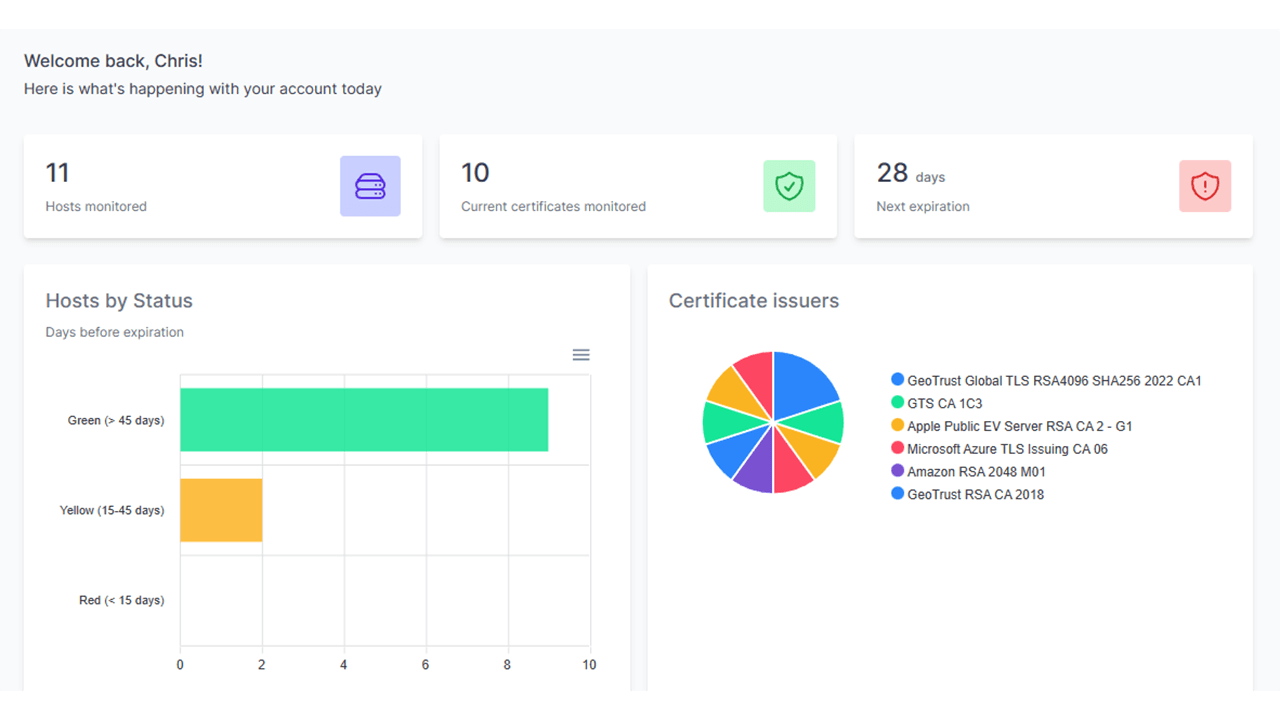Image resolution: width=1280 pixels, height=720 pixels.
Task: Toggle GeoTrust RSA CA 2018 legend dot
Action: click(897, 494)
